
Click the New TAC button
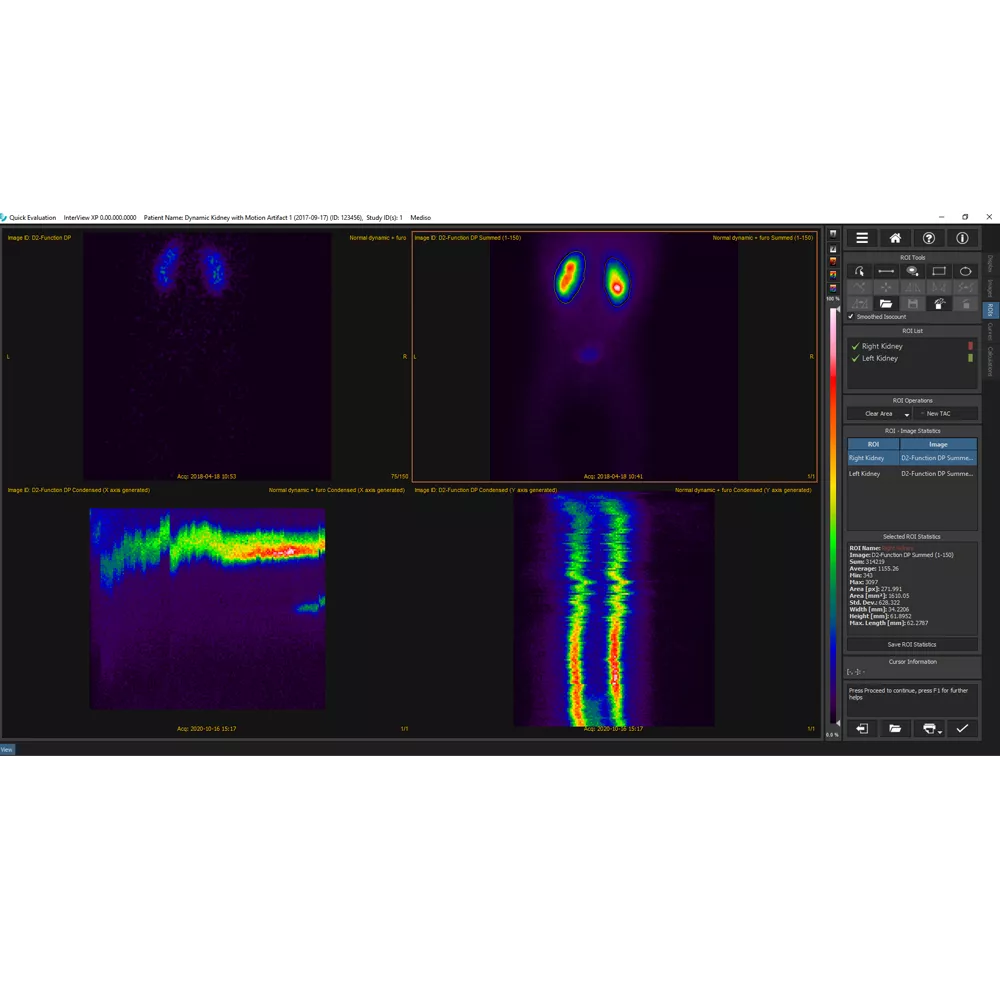(x=945, y=414)
